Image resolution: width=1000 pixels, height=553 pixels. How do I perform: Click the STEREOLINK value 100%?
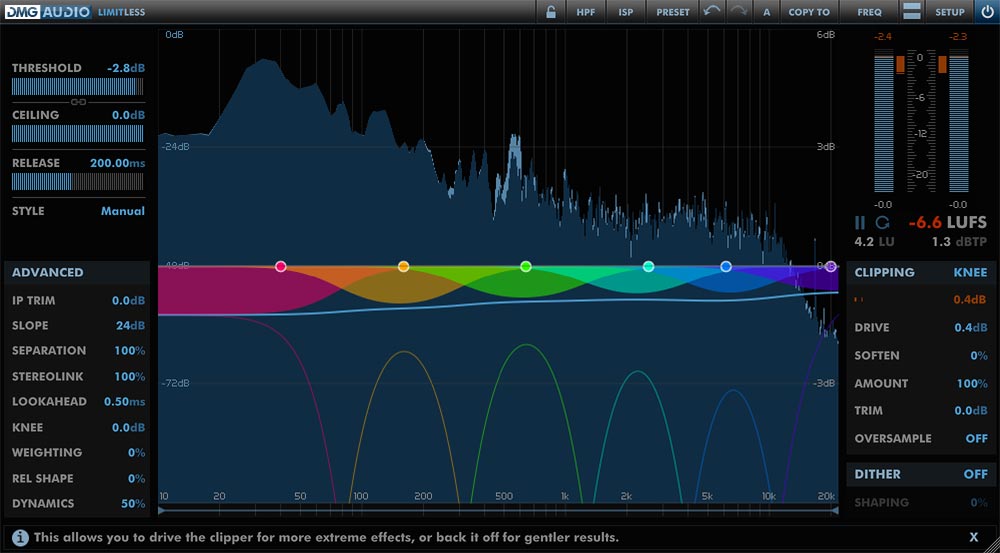[x=129, y=376]
